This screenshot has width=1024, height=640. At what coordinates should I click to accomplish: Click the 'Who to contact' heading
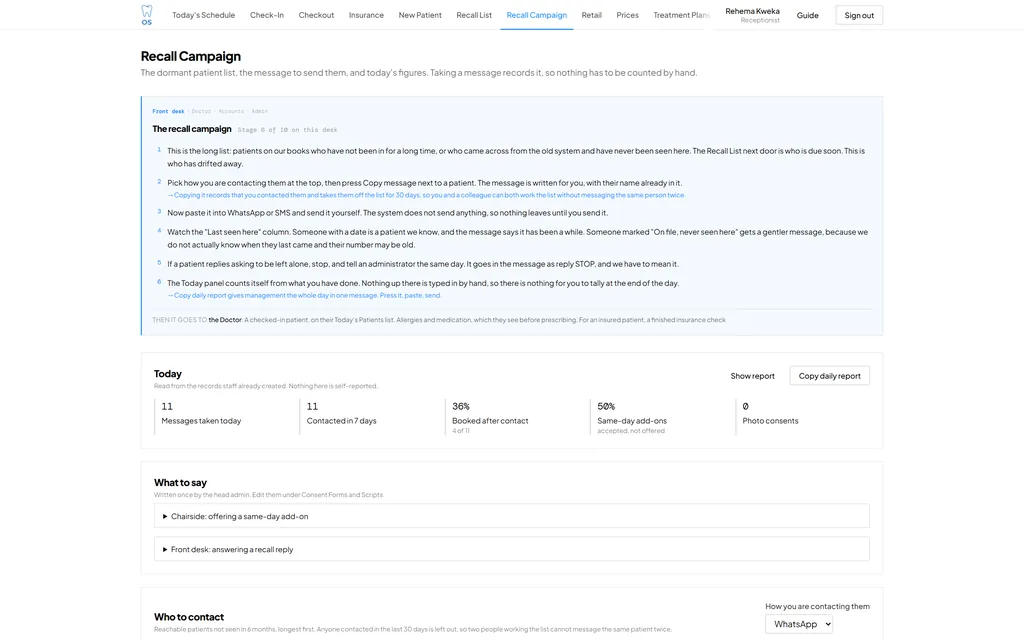(189, 617)
